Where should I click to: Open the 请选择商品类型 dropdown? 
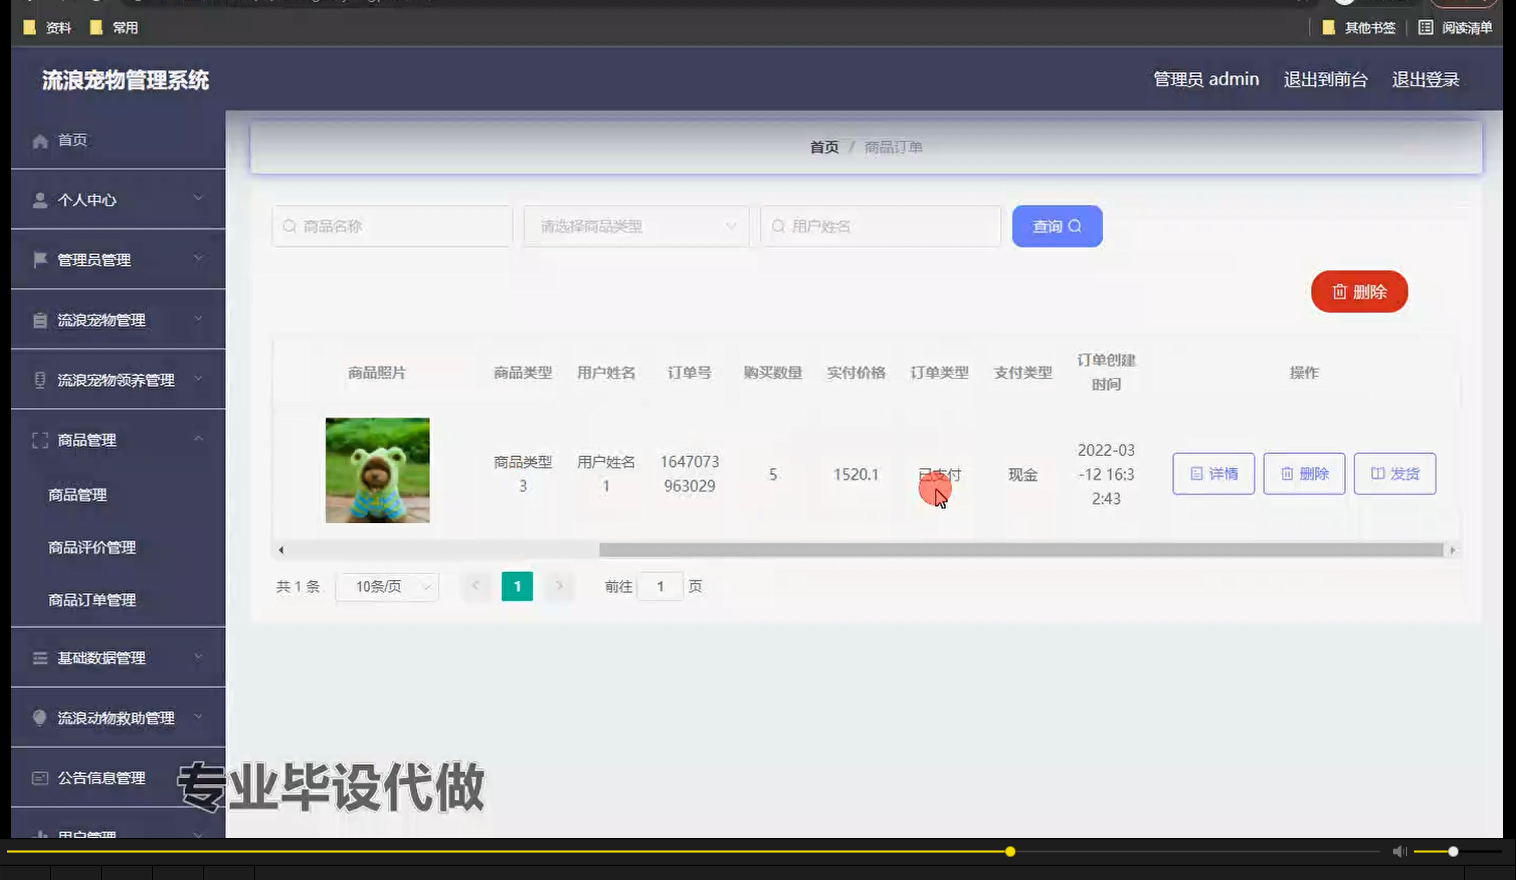(635, 226)
